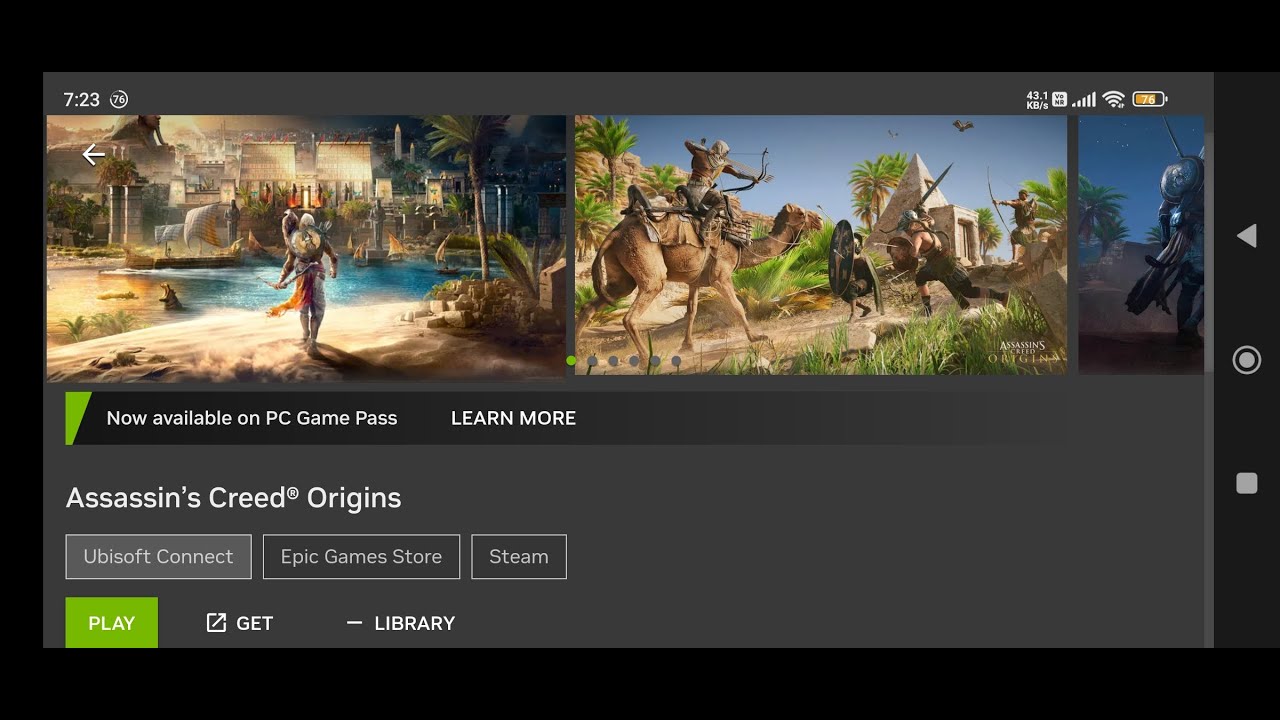Select the Epic Games Store option
Viewport: 1280px width, 720px height.
click(x=361, y=557)
